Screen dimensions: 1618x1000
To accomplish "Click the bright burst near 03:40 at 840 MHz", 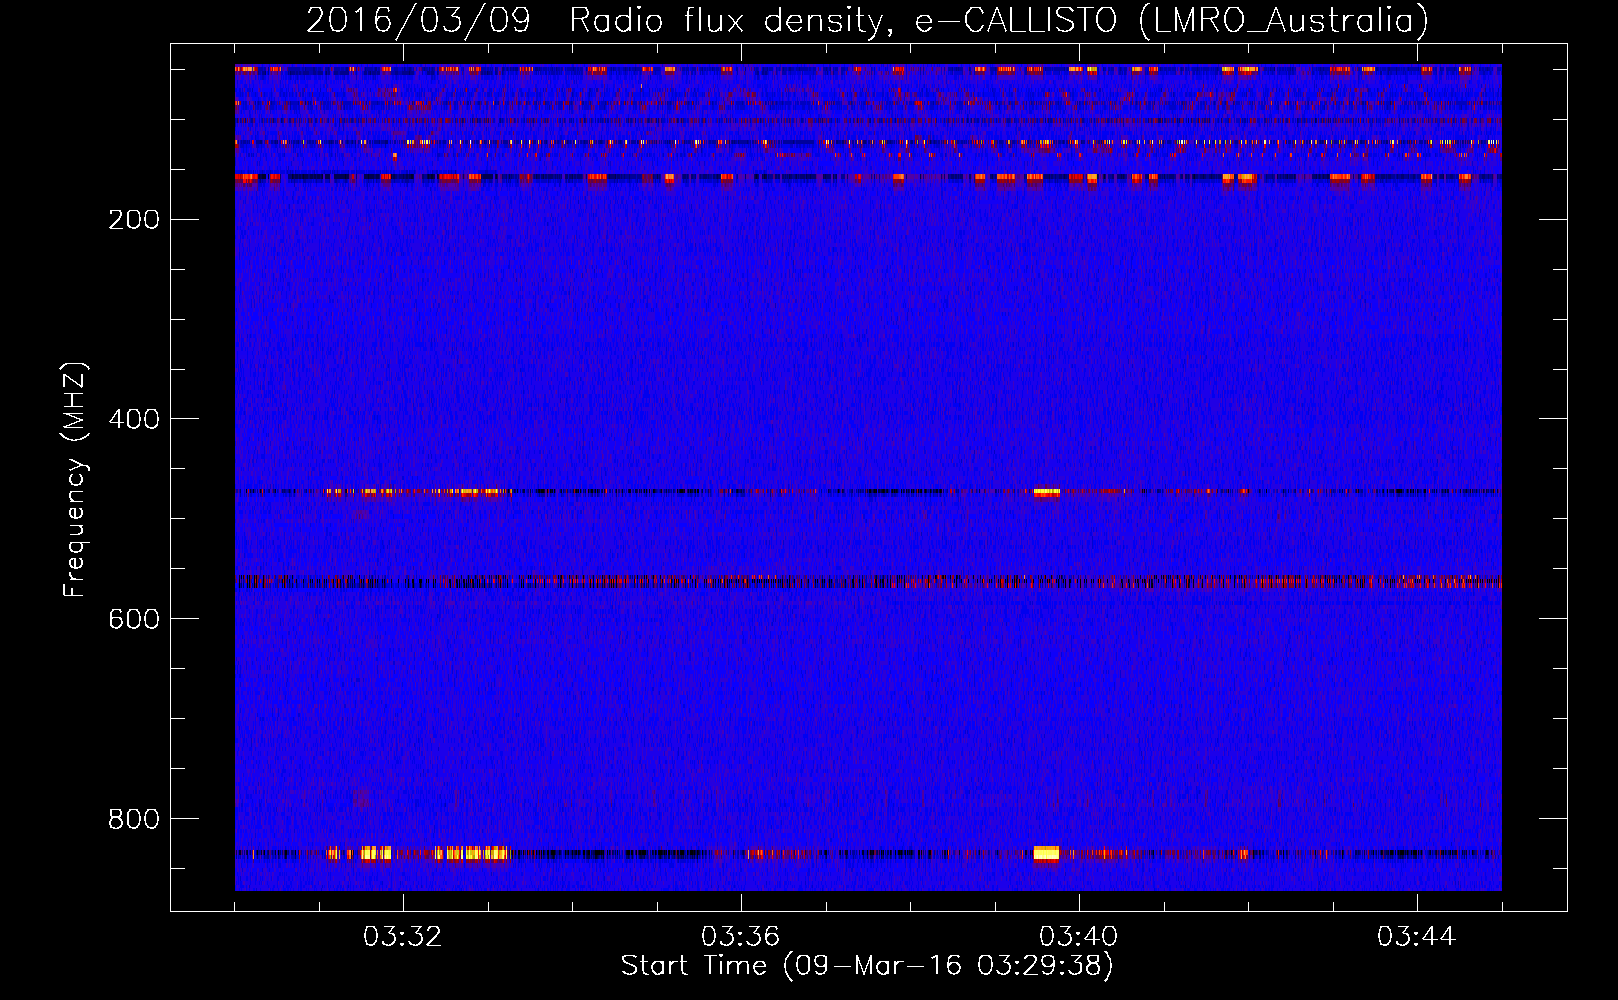I will pos(1046,854).
